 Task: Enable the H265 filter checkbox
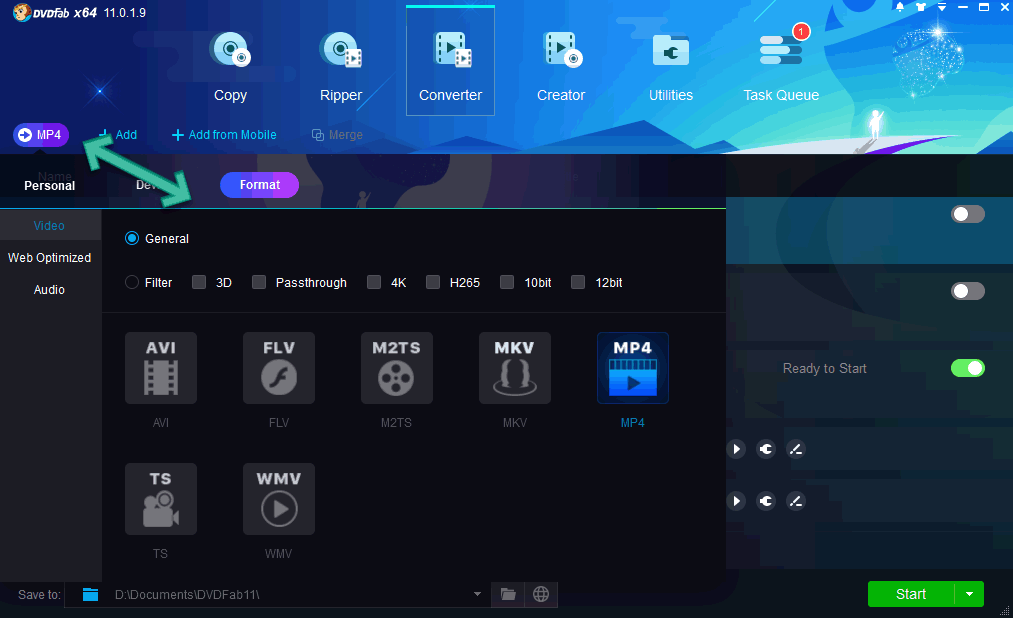[x=433, y=282]
